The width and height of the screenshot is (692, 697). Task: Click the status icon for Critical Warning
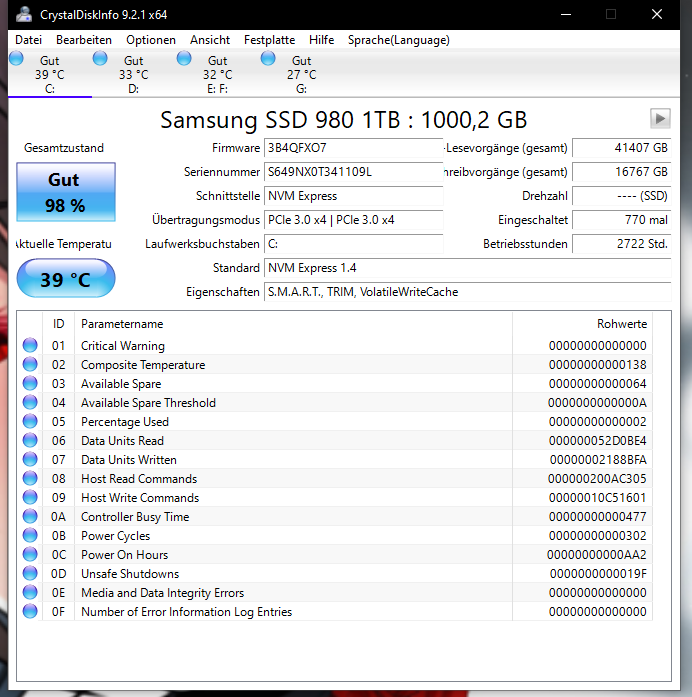click(30, 345)
